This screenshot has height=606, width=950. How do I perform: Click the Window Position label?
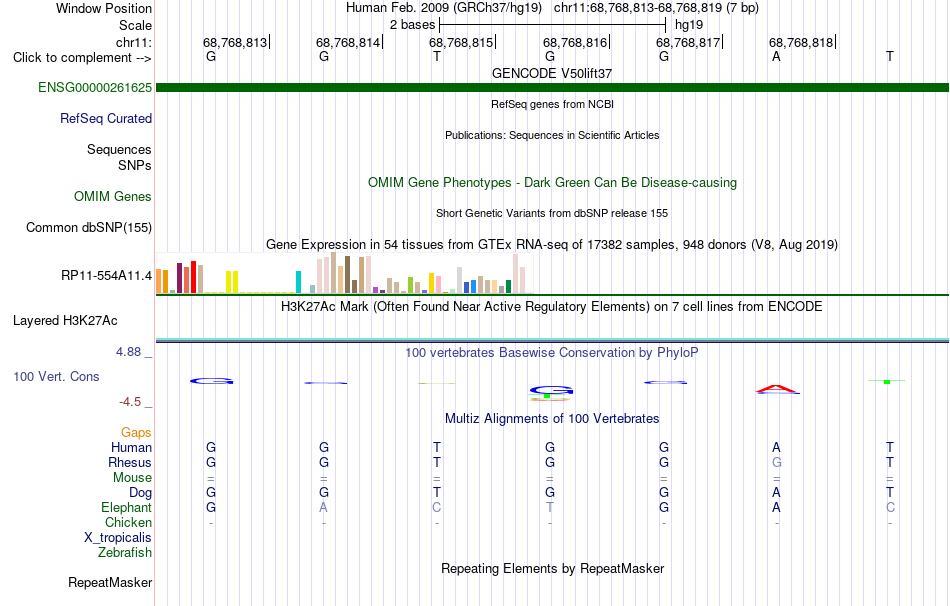click(x=104, y=8)
